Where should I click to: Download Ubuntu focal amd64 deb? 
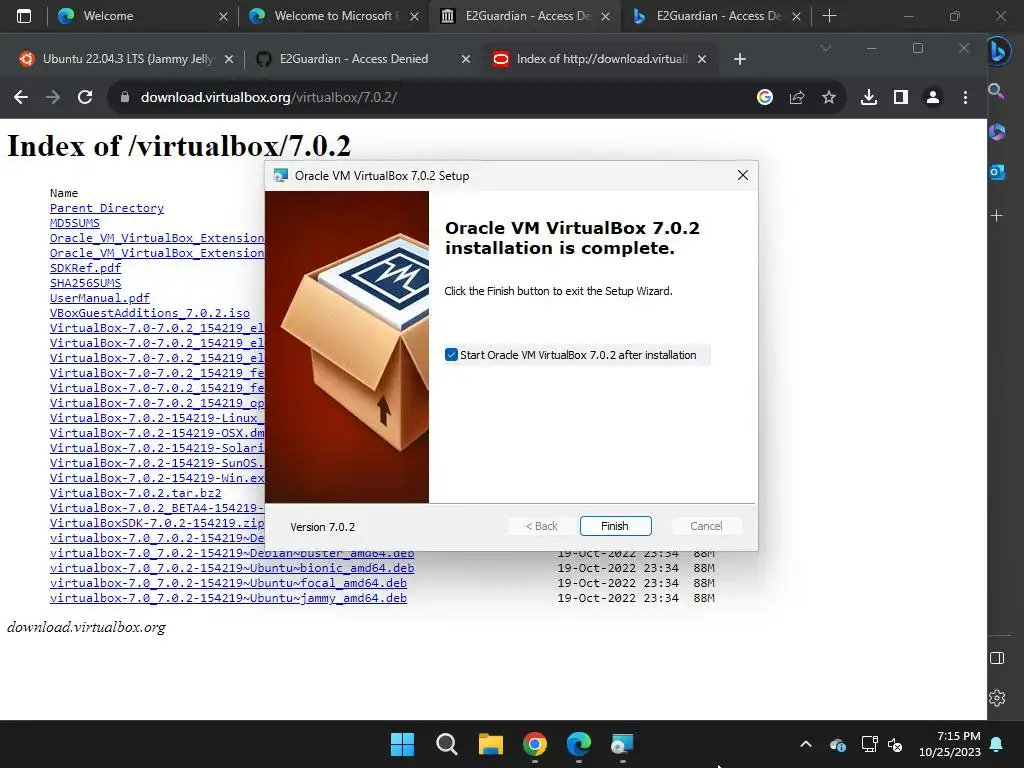(x=229, y=583)
